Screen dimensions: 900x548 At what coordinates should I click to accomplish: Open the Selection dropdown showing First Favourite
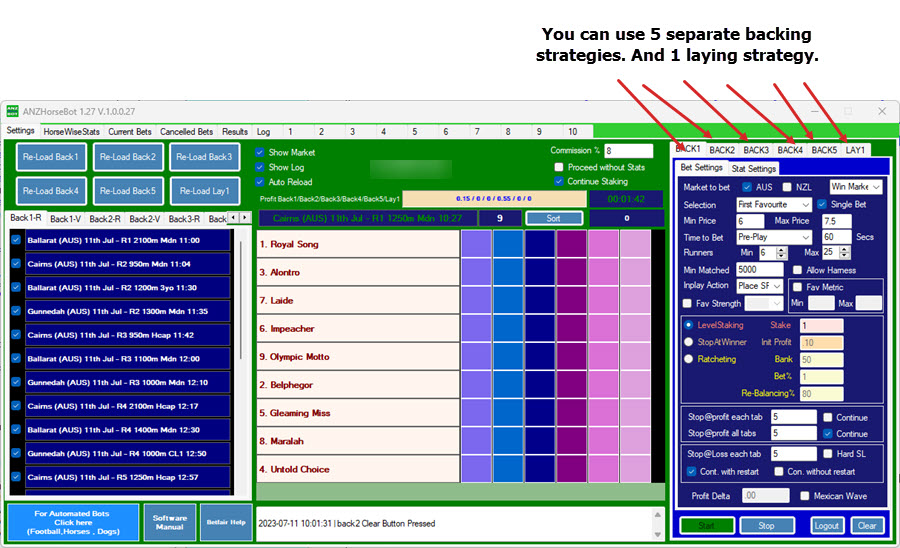(x=773, y=204)
